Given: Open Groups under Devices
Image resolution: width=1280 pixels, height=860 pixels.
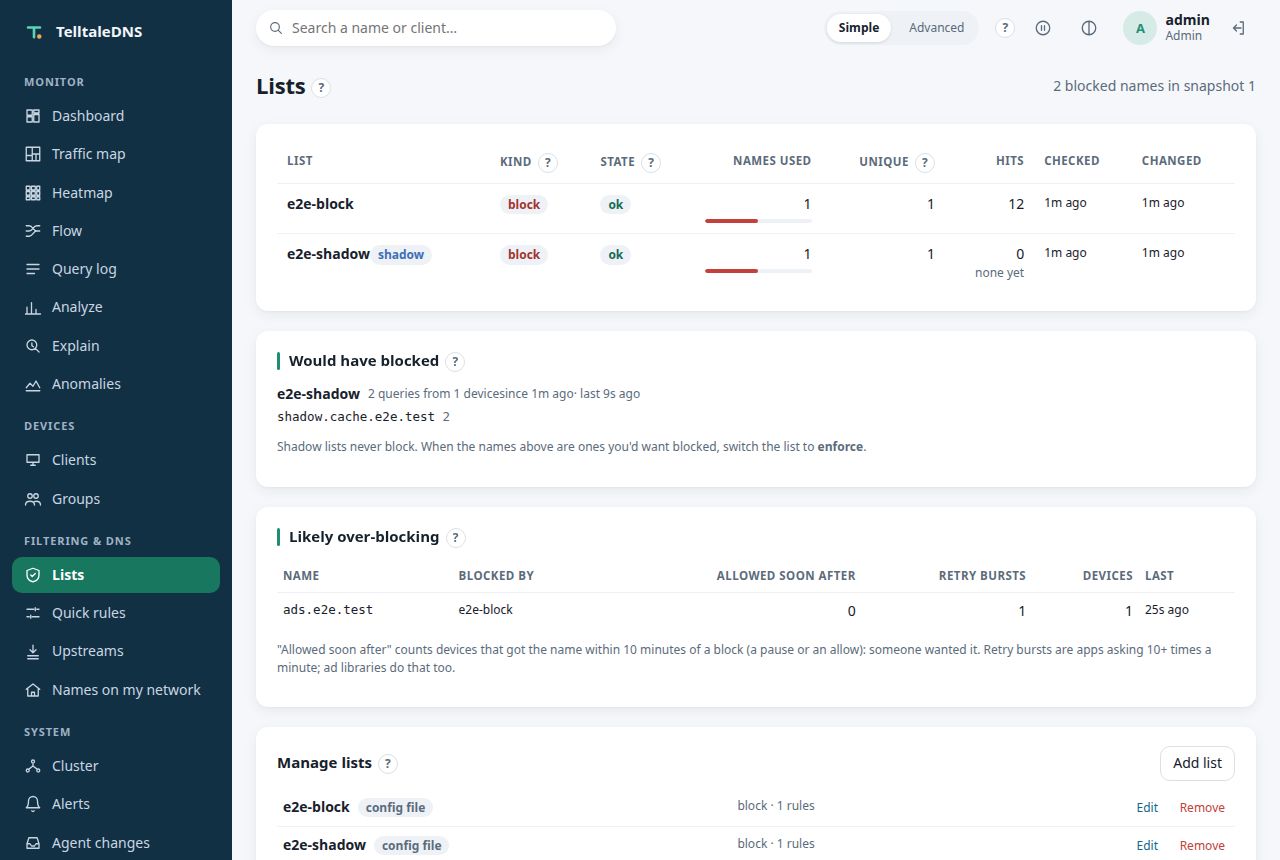Looking at the screenshot, I should pos(116,499).
